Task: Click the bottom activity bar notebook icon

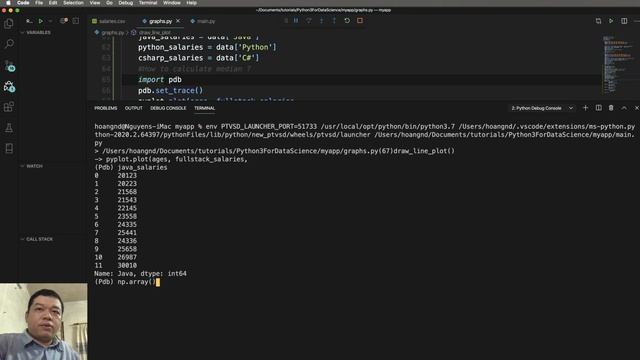Action: pyautogui.click(x=9, y=148)
